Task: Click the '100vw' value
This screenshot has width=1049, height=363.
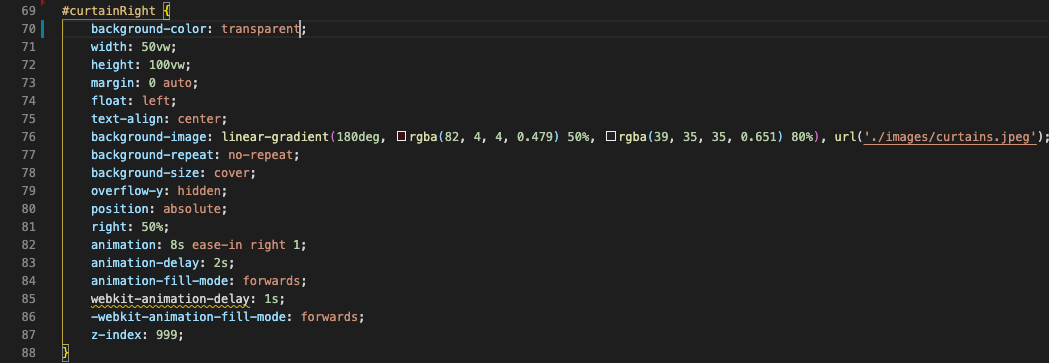Action: [167, 65]
